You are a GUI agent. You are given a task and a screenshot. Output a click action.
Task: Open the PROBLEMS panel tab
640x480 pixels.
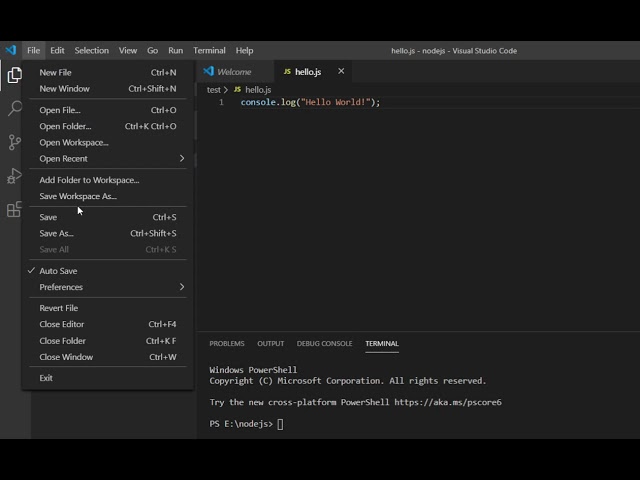click(227, 344)
